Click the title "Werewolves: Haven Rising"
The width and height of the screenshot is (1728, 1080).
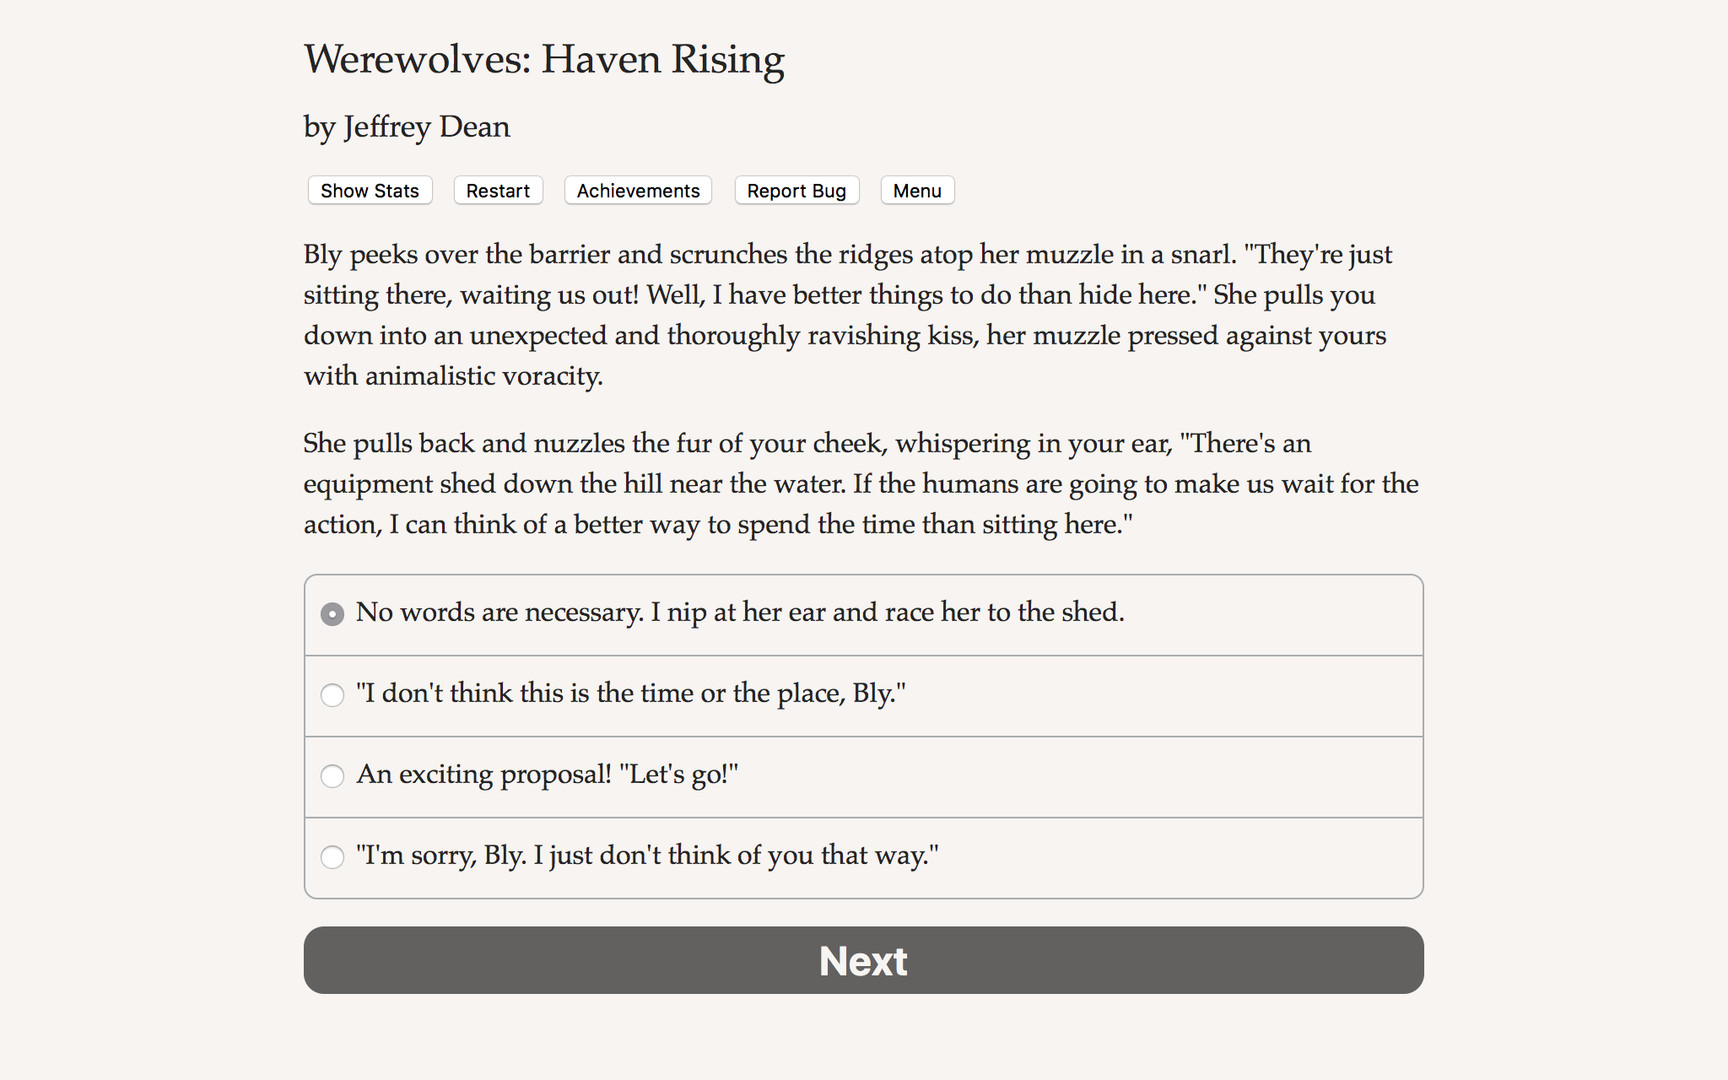(x=544, y=60)
